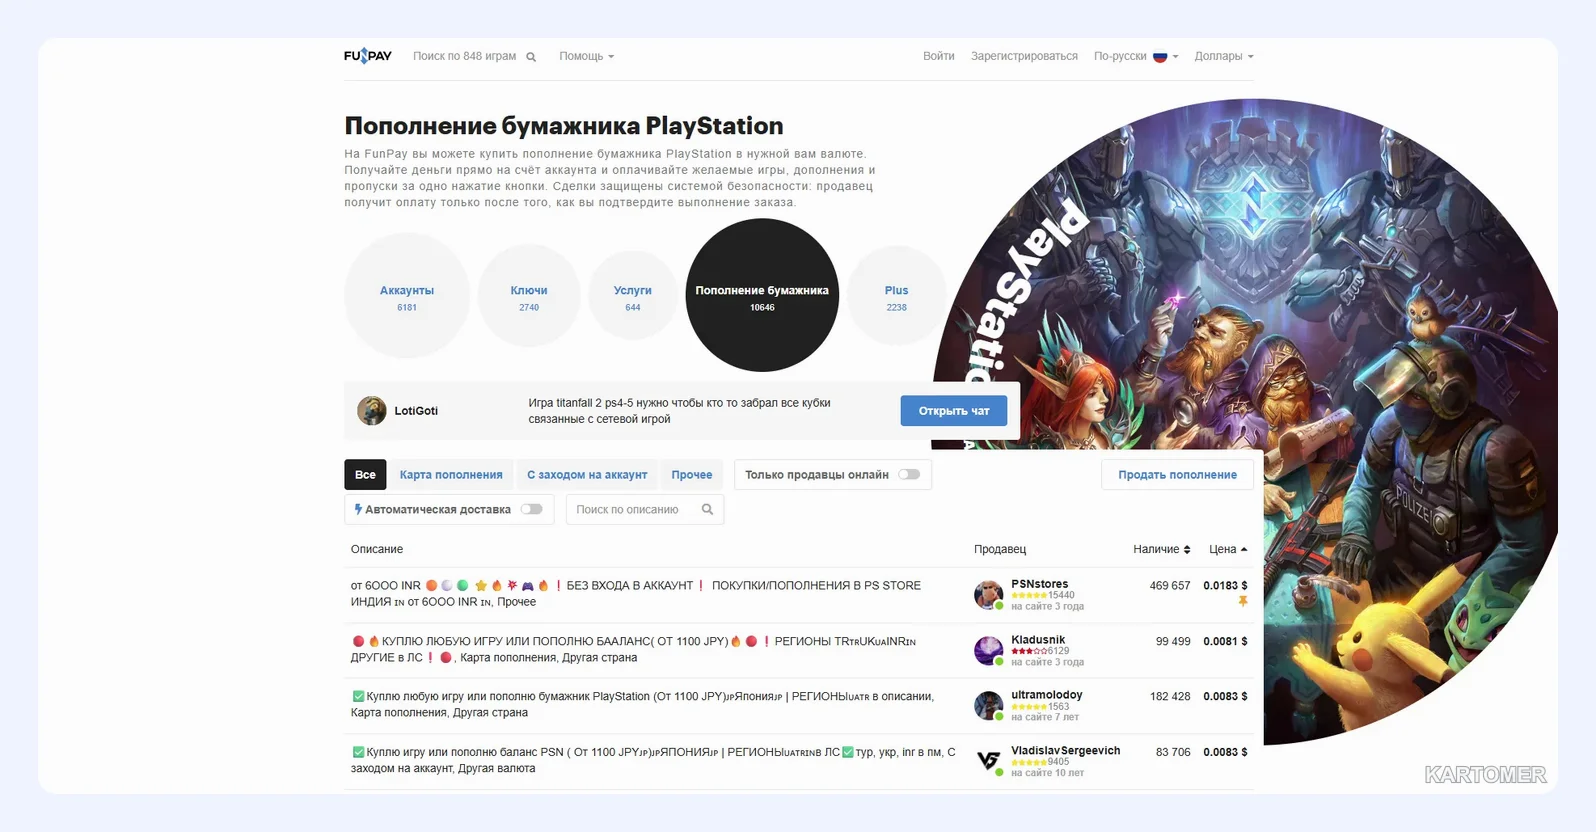The width and height of the screenshot is (1596, 832).
Task: Open the 'Ключи' category circle
Action: pos(529,296)
